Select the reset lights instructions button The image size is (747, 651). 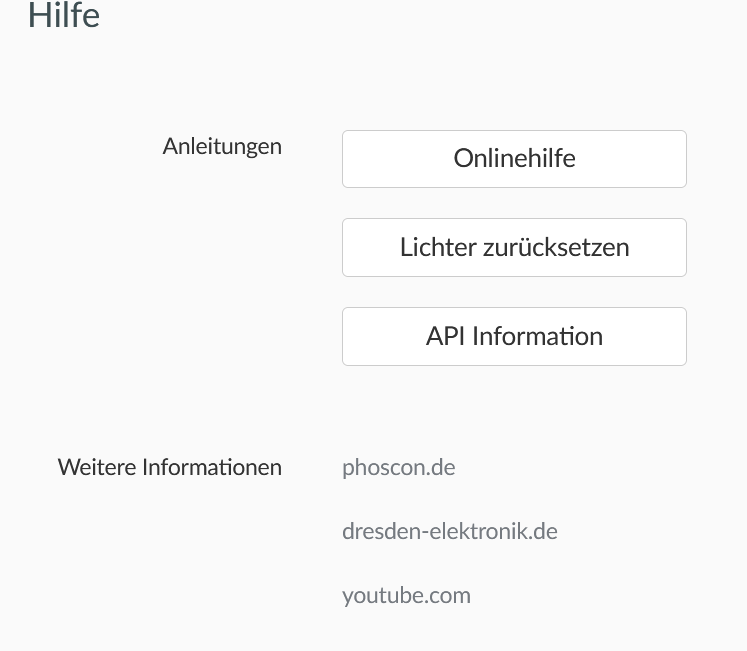click(x=514, y=247)
